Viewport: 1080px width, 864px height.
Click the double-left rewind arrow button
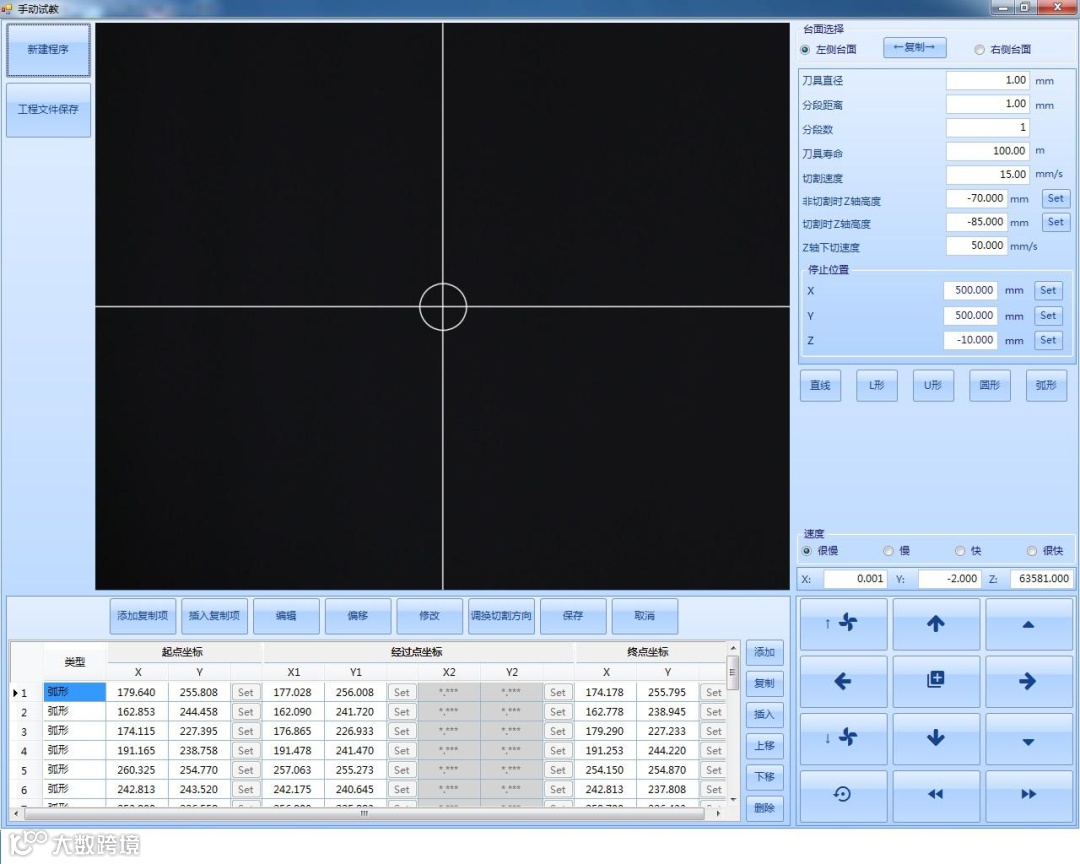coord(935,796)
